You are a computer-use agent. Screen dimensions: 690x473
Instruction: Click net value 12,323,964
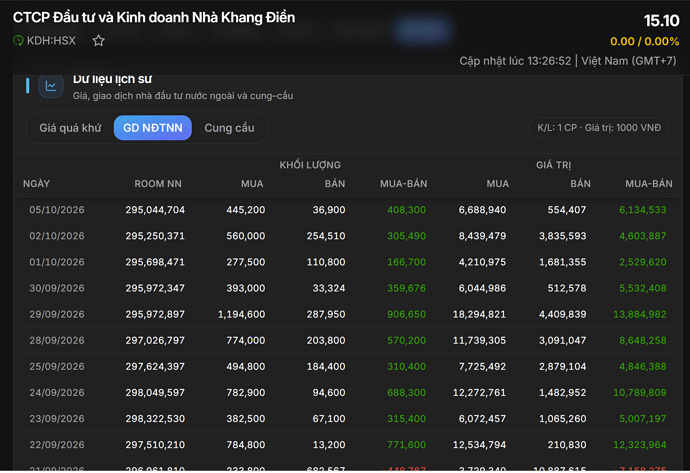[640, 445]
